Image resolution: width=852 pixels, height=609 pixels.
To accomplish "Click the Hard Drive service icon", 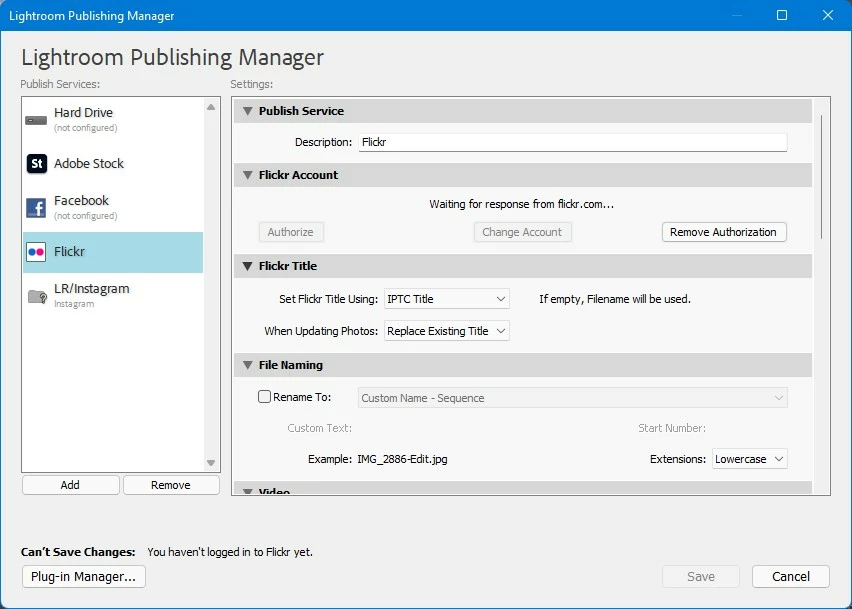I will pos(36,120).
